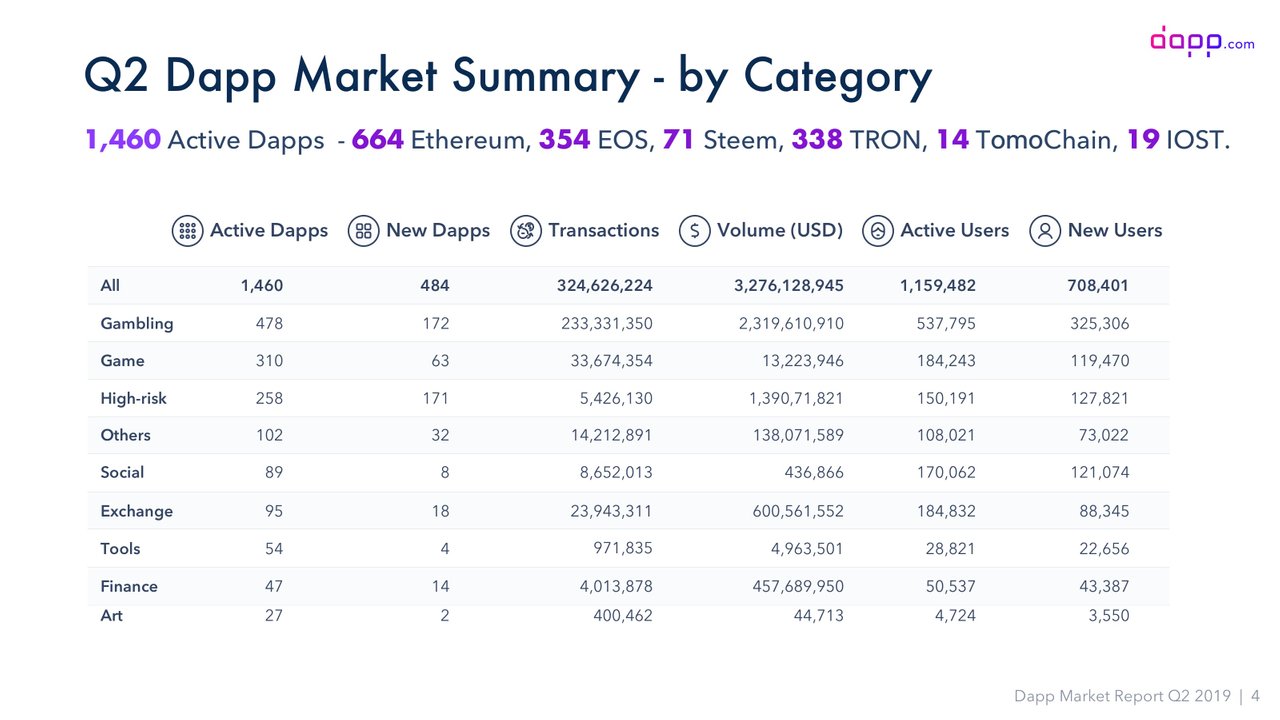The width and height of the screenshot is (1280, 720).
Task: Click the 1,460 Active Dapps headline number
Action: (x=123, y=140)
